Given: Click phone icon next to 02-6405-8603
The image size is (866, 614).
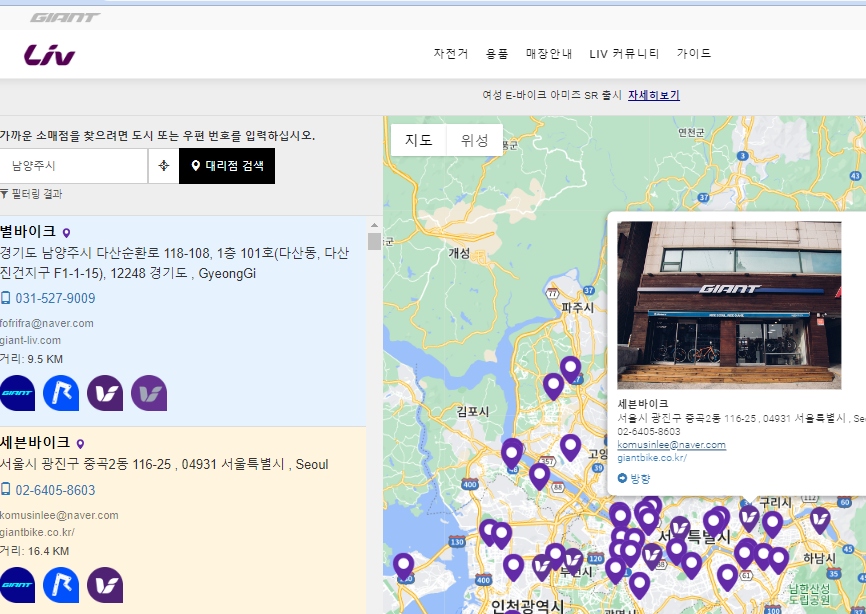Looking at the screenshot, I should 6,490.
